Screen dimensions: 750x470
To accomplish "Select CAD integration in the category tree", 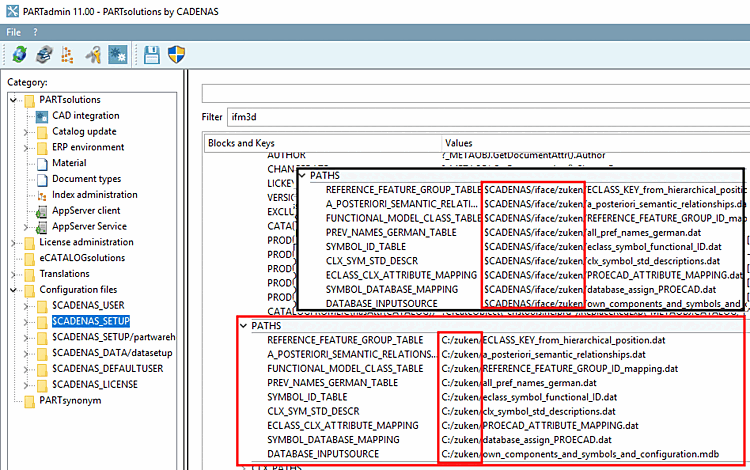I will 85,115.
